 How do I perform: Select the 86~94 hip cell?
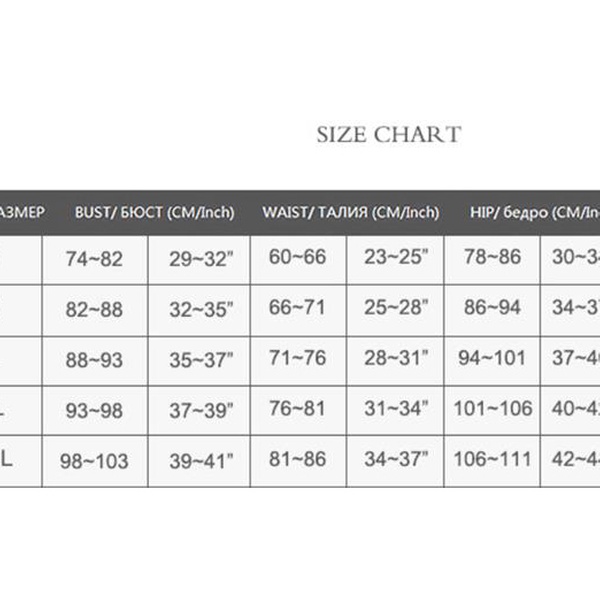tap(492, 308)
